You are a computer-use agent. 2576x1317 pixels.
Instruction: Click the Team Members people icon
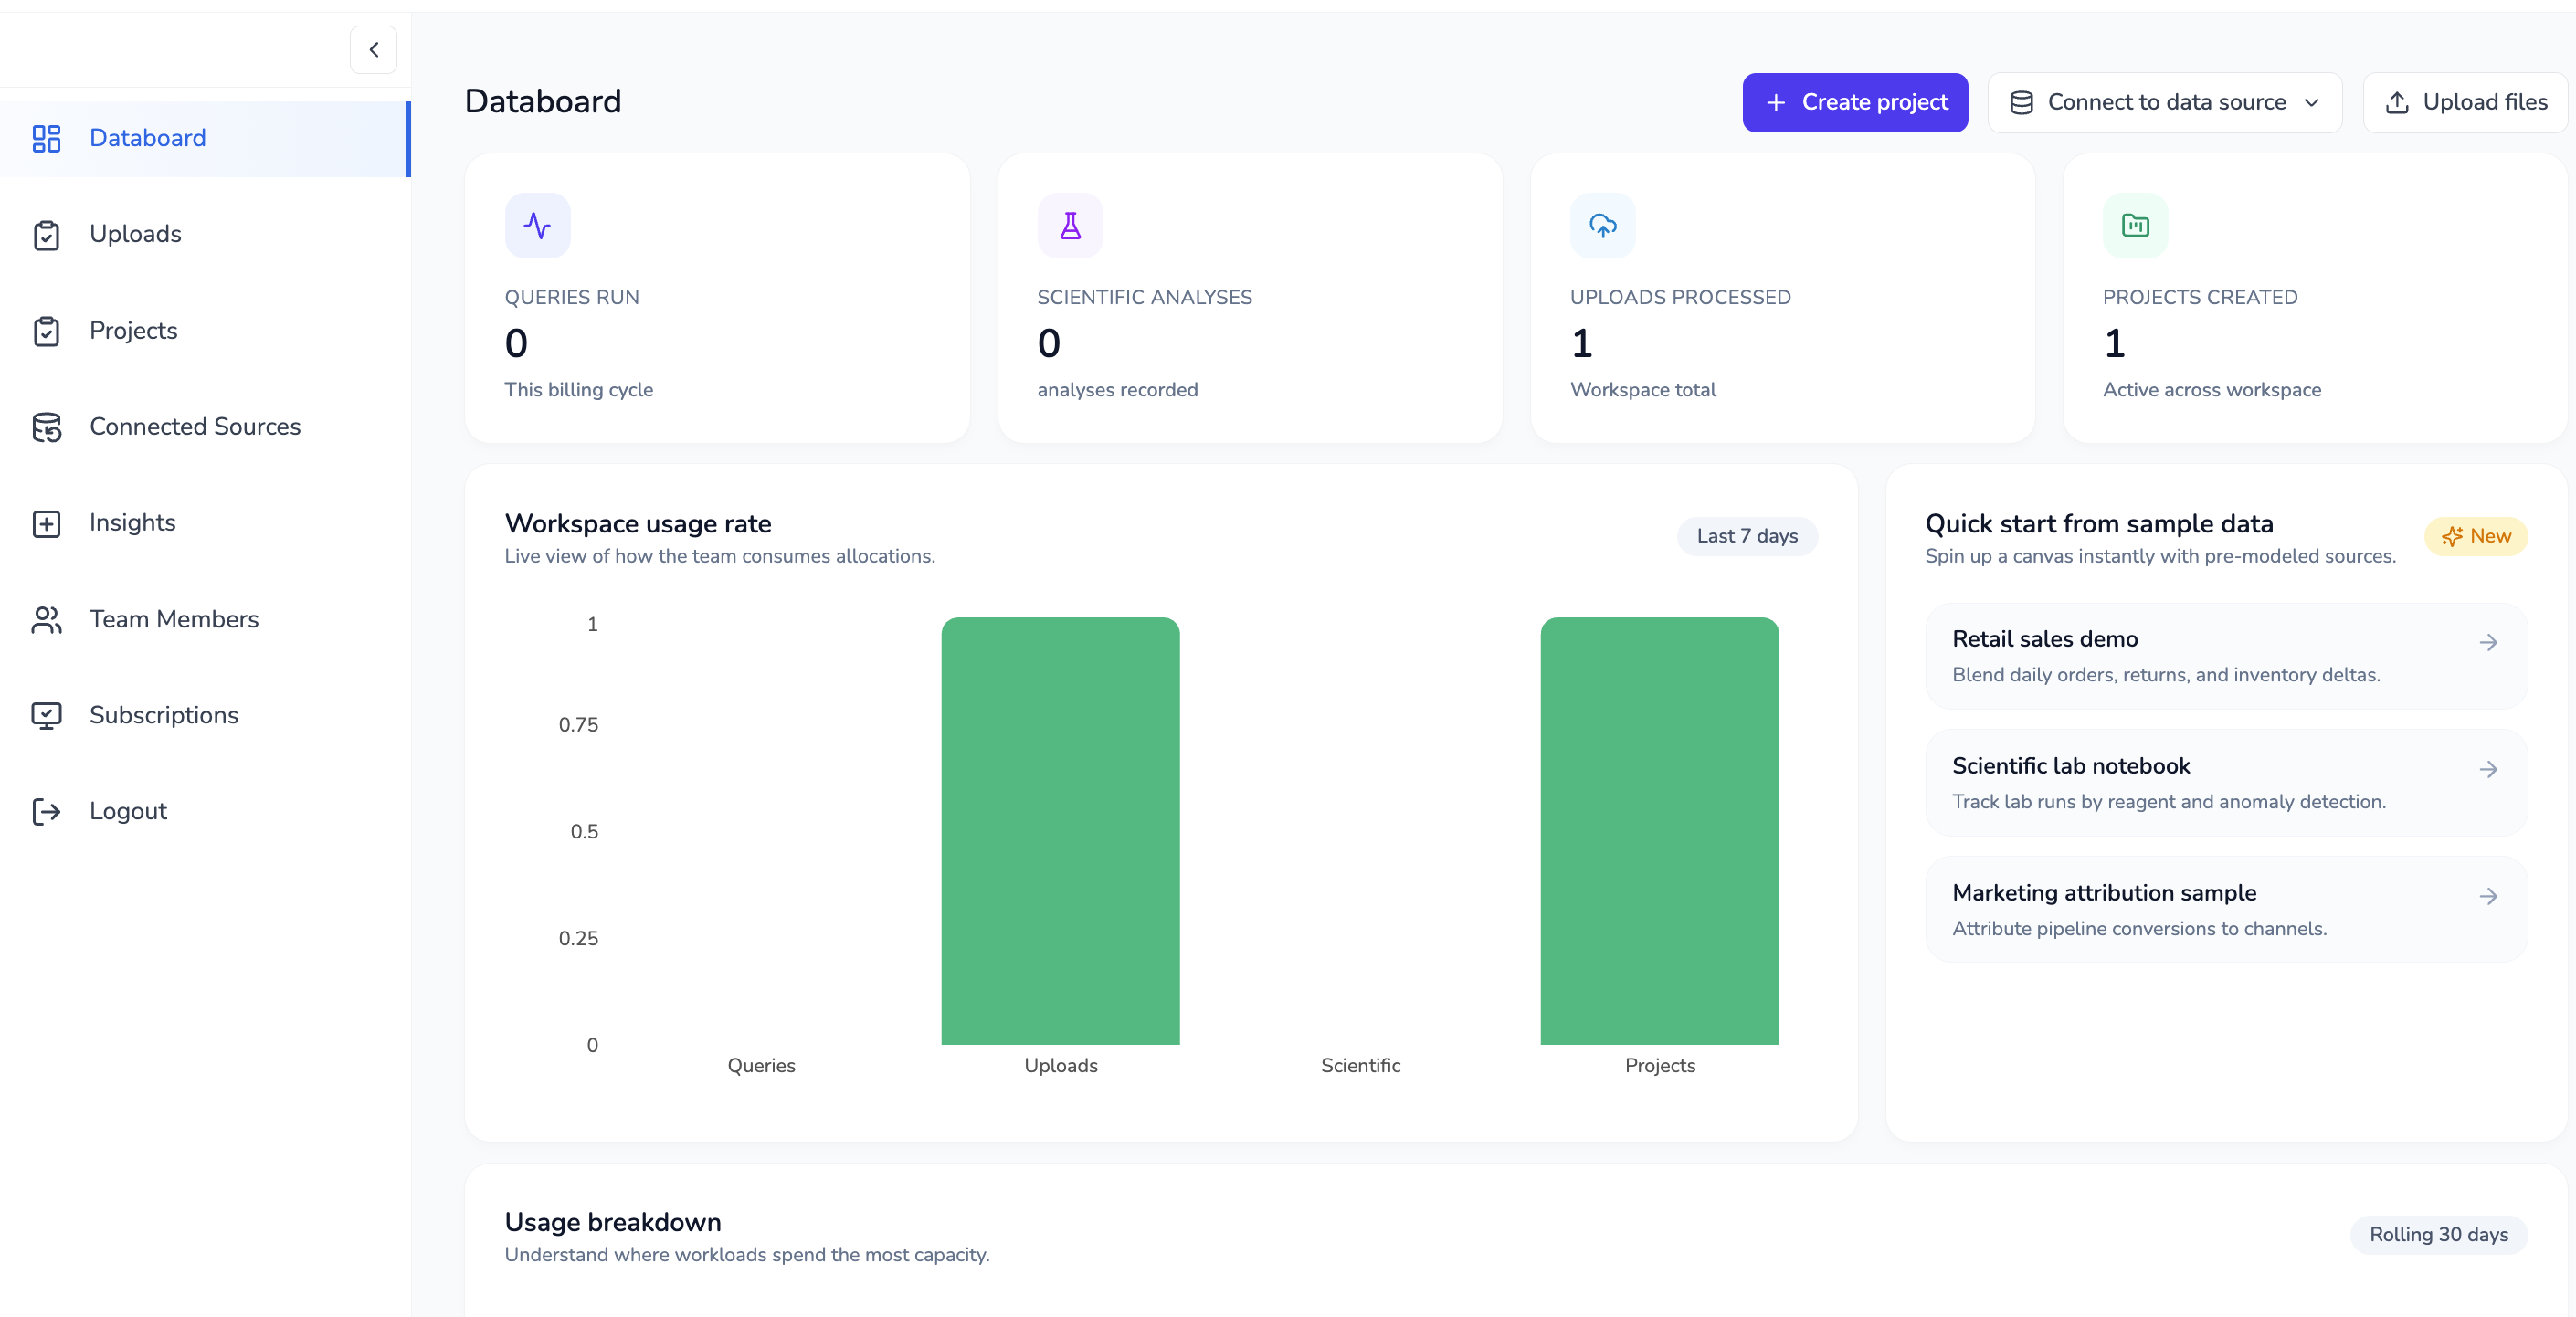coord(46,620)
